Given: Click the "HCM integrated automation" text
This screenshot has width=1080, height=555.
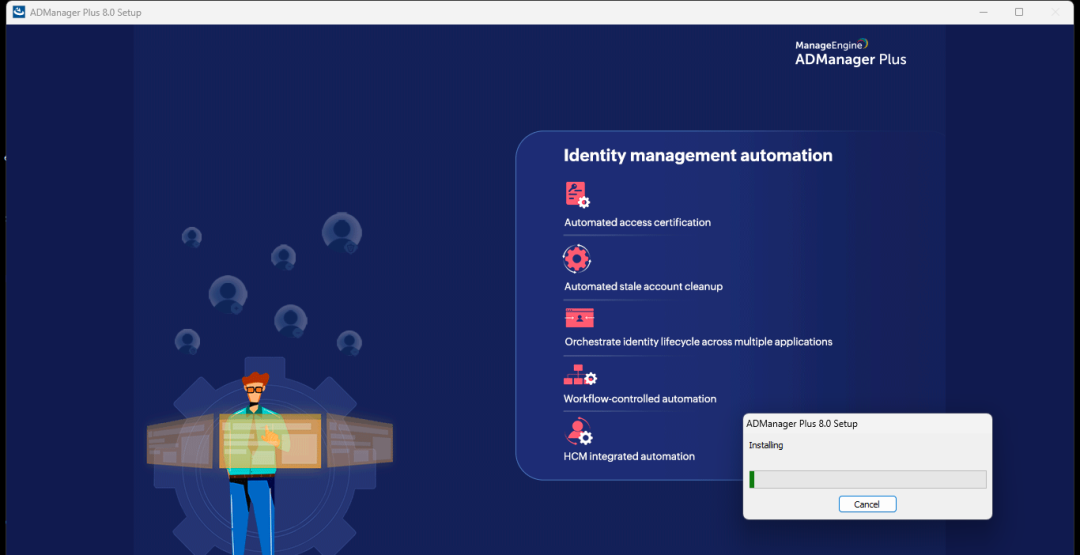Looking at the screenshot, I should click(630, 456).
